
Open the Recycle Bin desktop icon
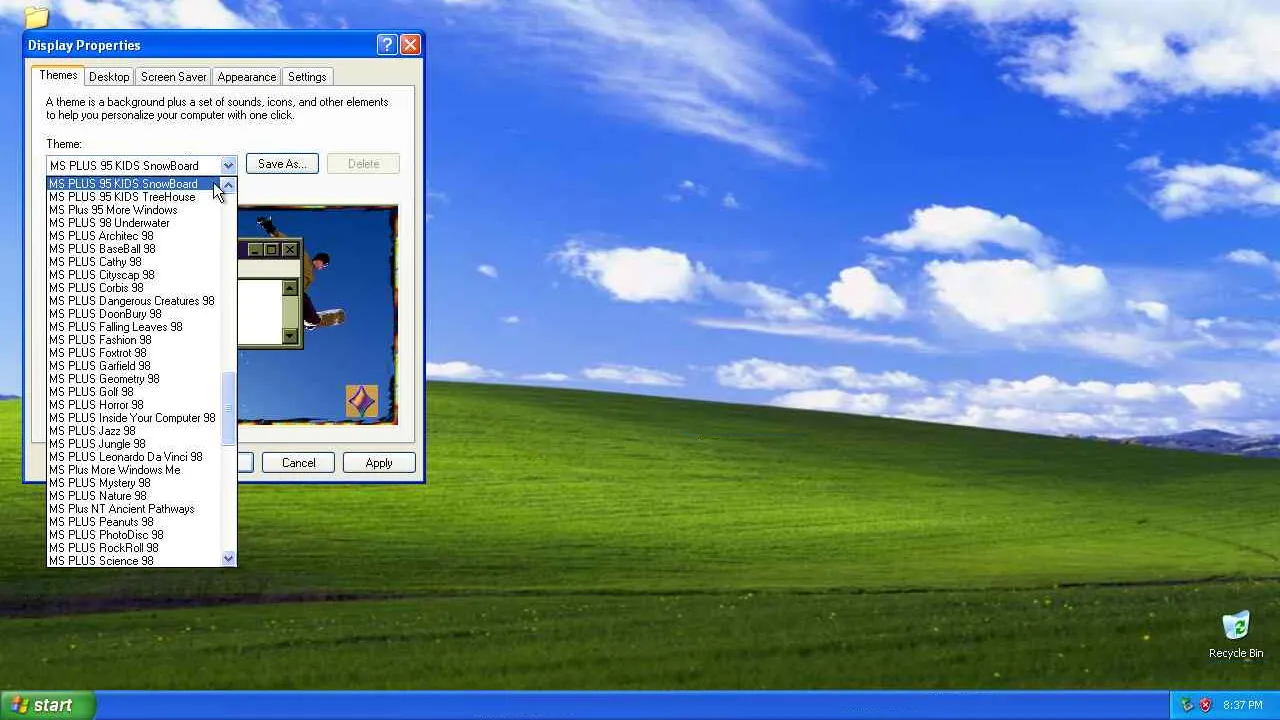click(x=1236, y=635)
